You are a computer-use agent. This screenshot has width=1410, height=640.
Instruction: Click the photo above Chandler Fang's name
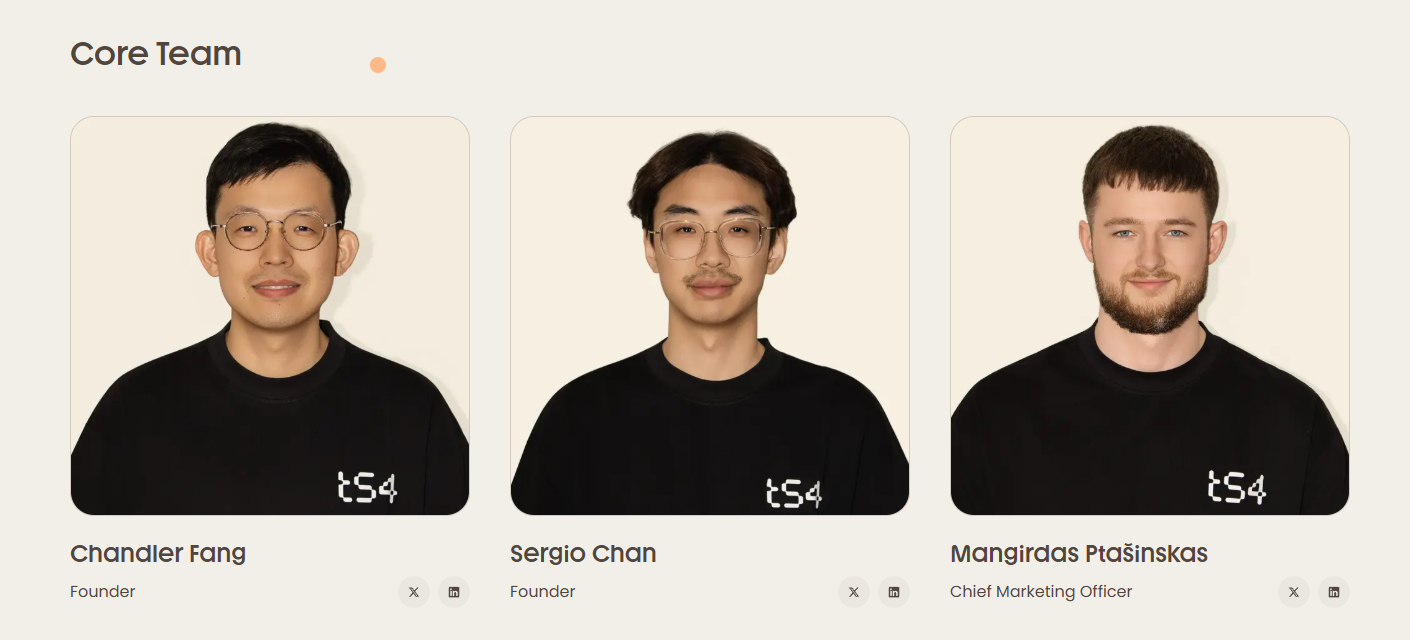pyautogui.click(x=270, y=315)
